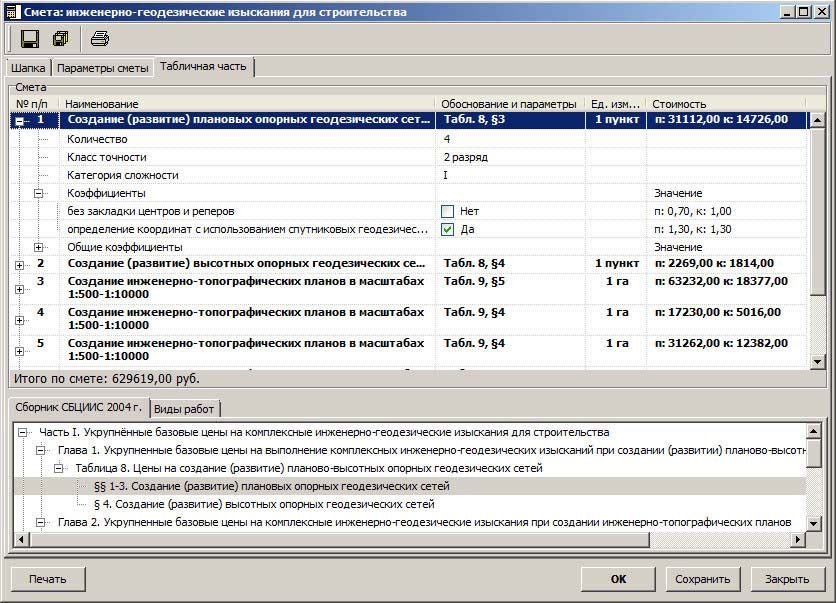Screen dimensions: 836x603
Task: Expand row 2 «Создание высотных опорных сетей»
Action: tap(20, 265)
